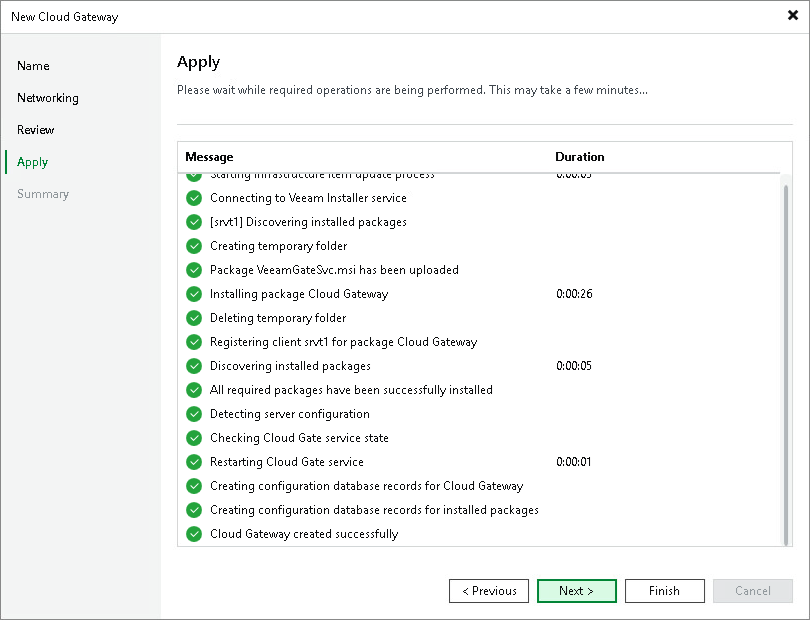
Task: Click the success icon for "Connecting to Veeam Installer service"
Action: 194,198
